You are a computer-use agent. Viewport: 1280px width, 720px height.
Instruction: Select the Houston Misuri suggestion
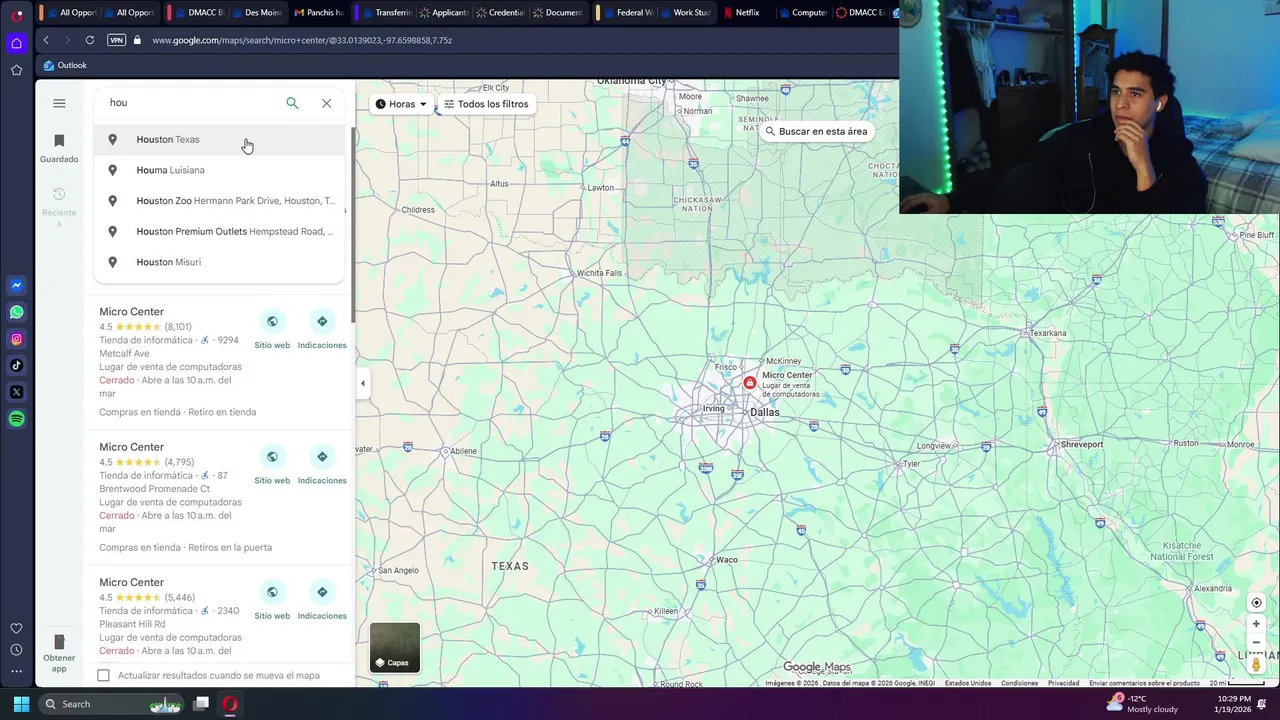coord(219,262)
